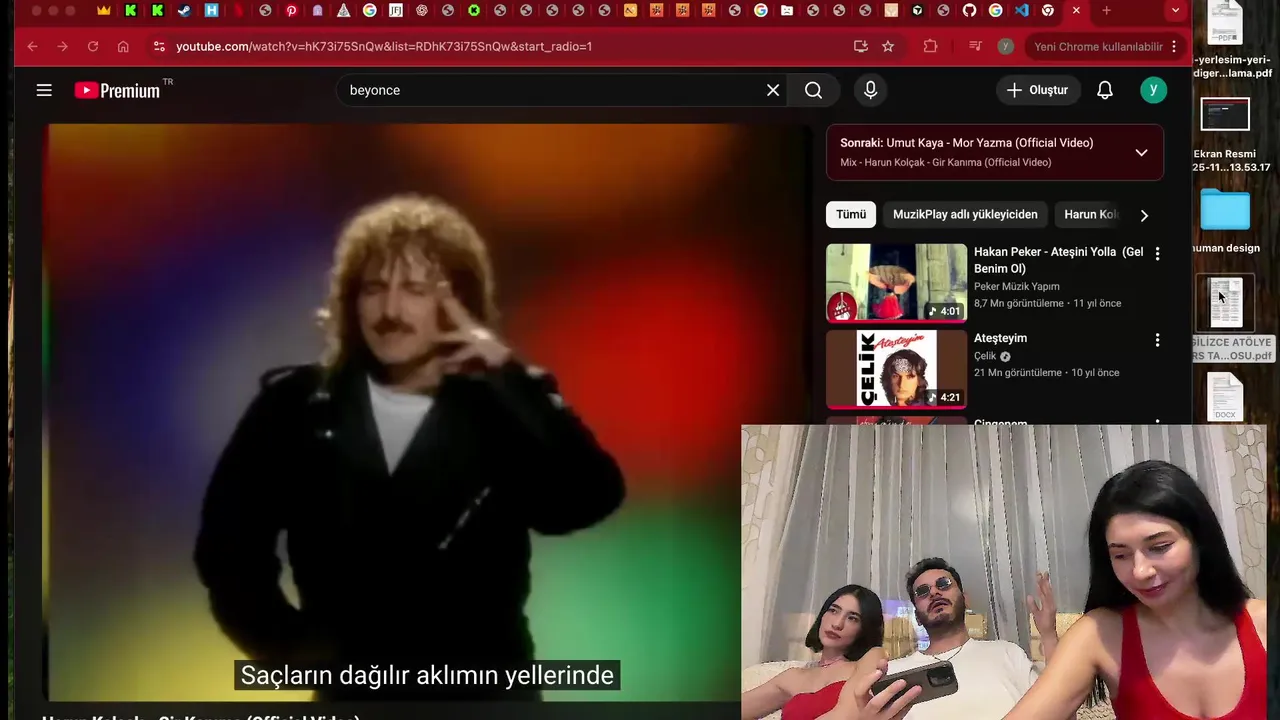Switch to the blue H tab
The height and width of the screenshot is (720, 1280).
(x=211, y=10)
